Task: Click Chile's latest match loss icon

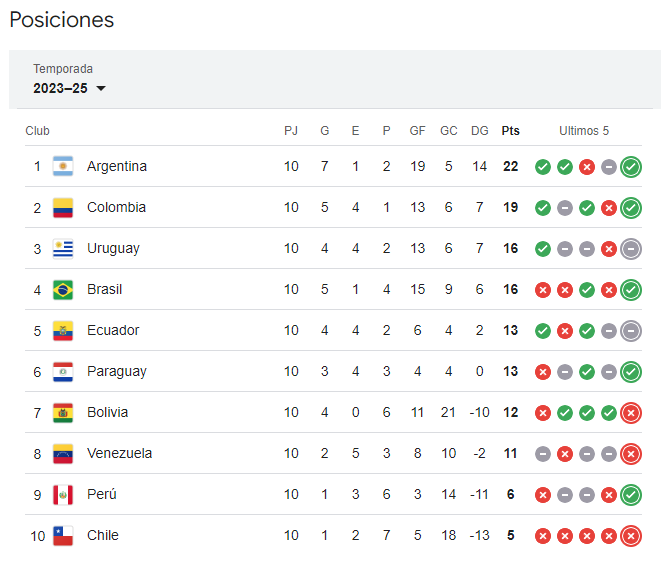Action: click(630, 535)
